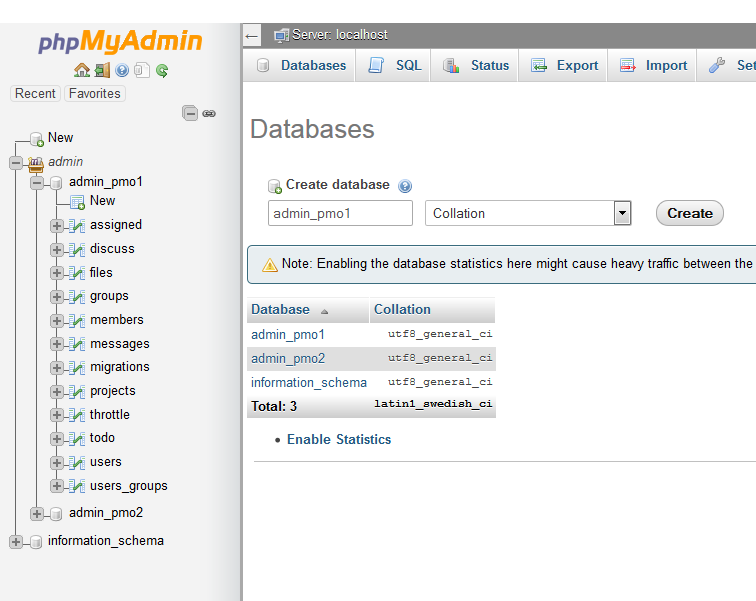
Task: Click the reload navigation panel icon
Action: tap(162, 70)
